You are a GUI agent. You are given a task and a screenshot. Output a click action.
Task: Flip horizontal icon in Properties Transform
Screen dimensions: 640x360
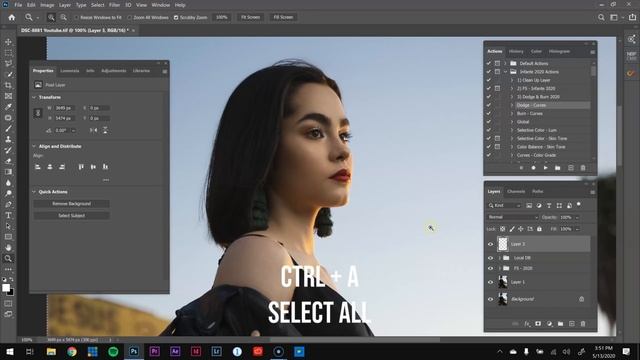[93, 130]
